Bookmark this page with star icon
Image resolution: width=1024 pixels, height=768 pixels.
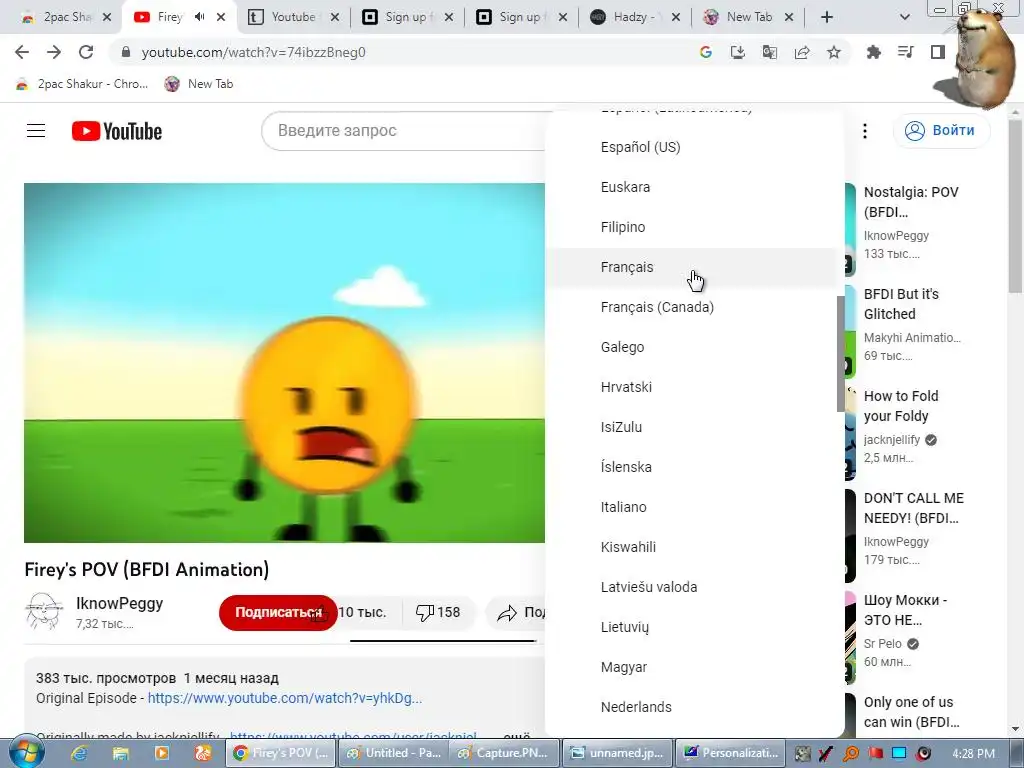(834, 52)
